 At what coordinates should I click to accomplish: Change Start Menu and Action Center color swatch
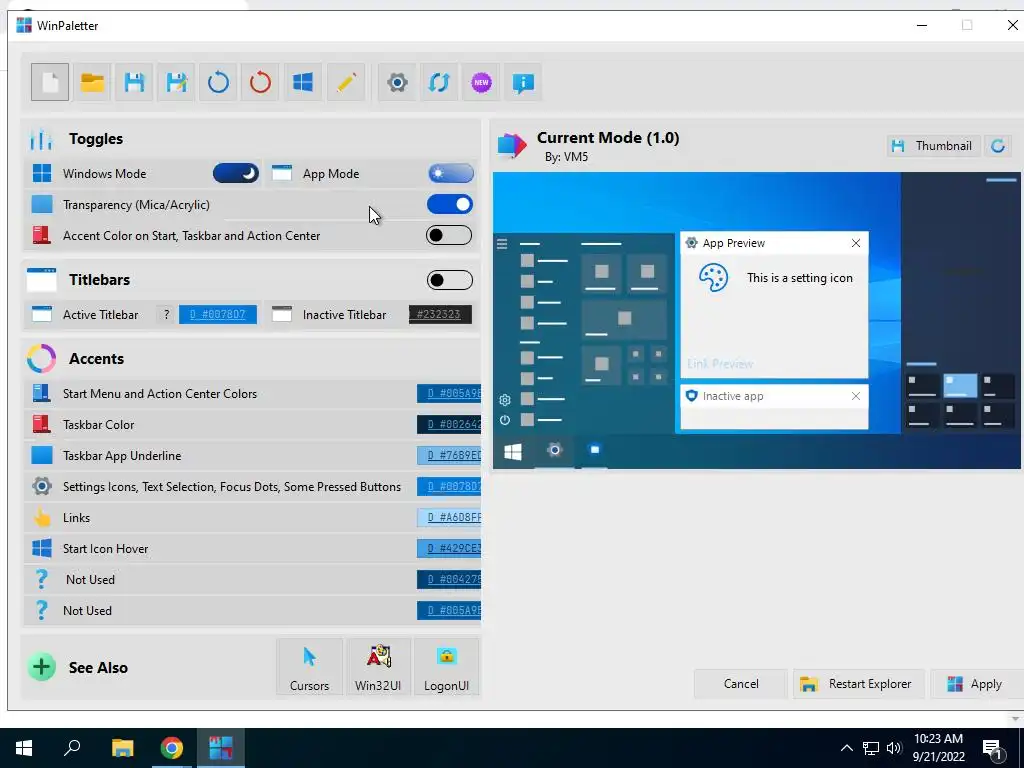[x=449, y=394]
